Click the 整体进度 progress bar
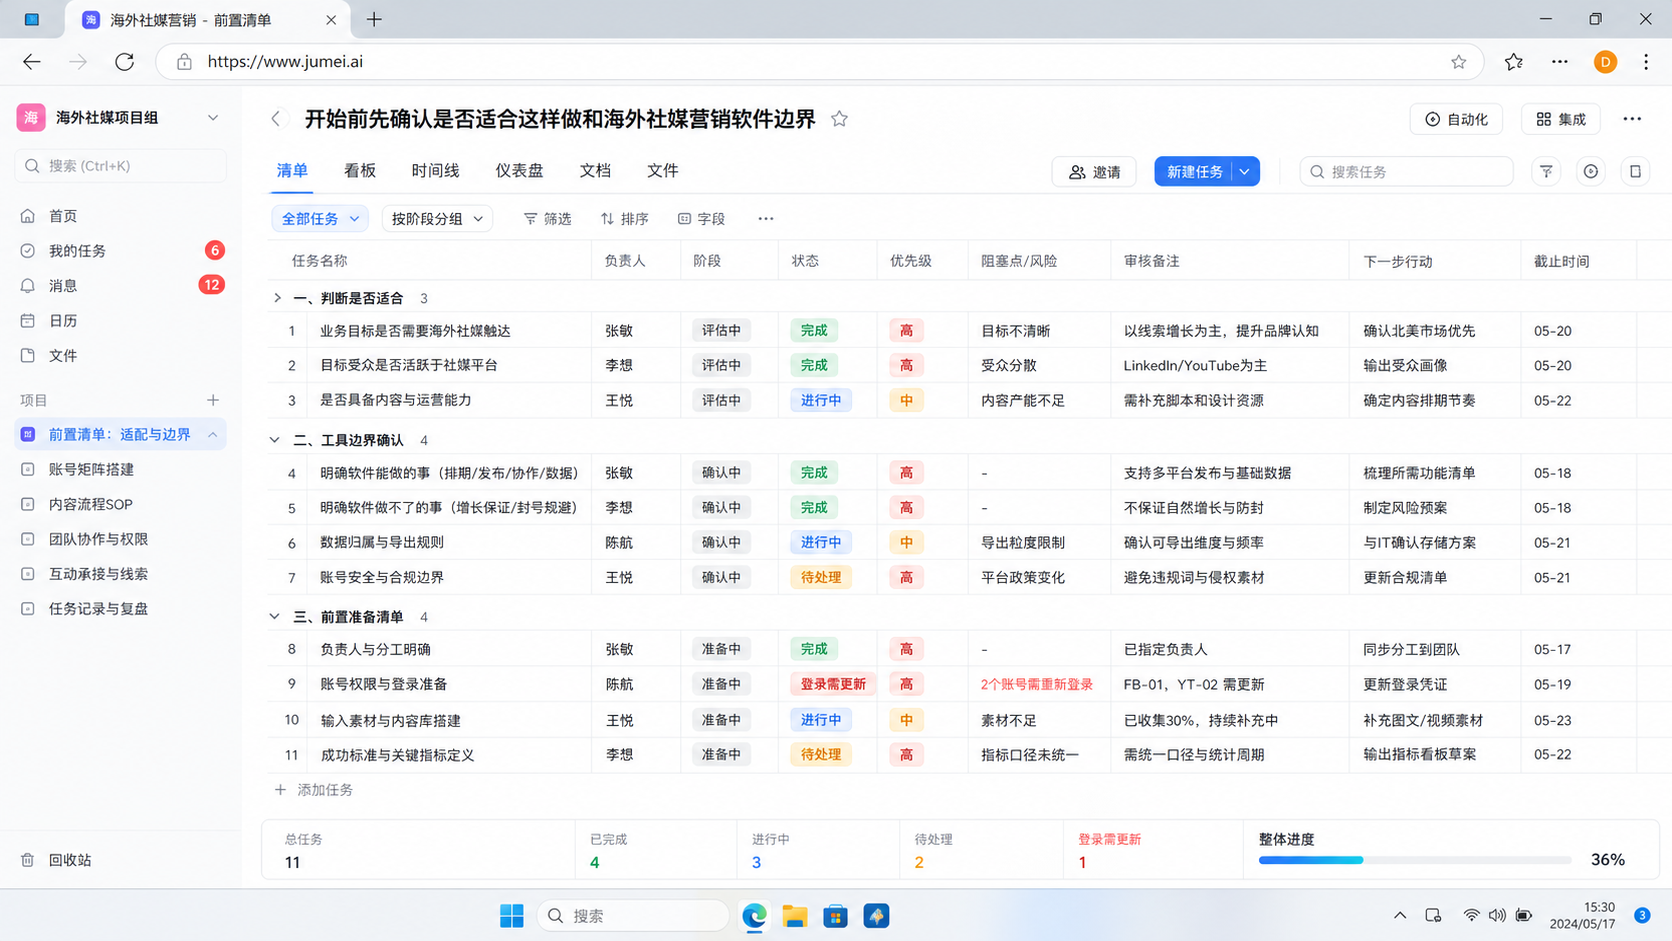 pos(1415,860)
